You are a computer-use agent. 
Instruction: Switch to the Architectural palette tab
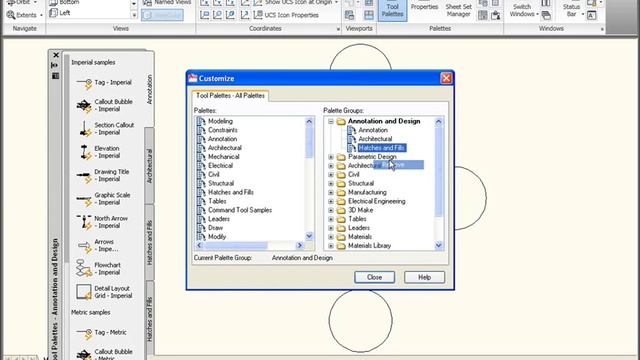(149, 166)
